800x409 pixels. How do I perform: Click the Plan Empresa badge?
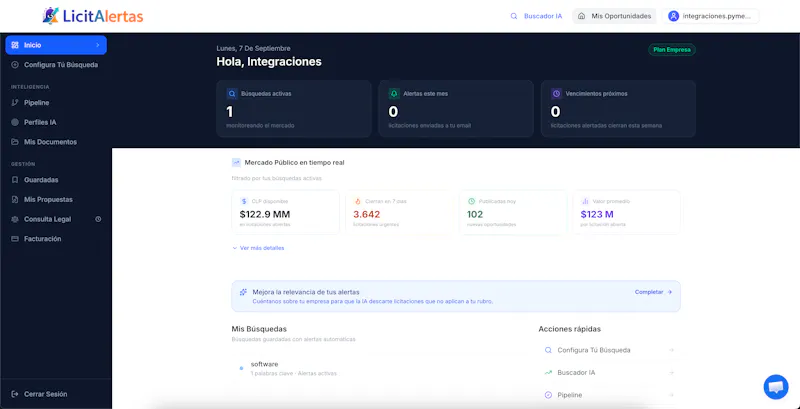click(x=672, y=49)
